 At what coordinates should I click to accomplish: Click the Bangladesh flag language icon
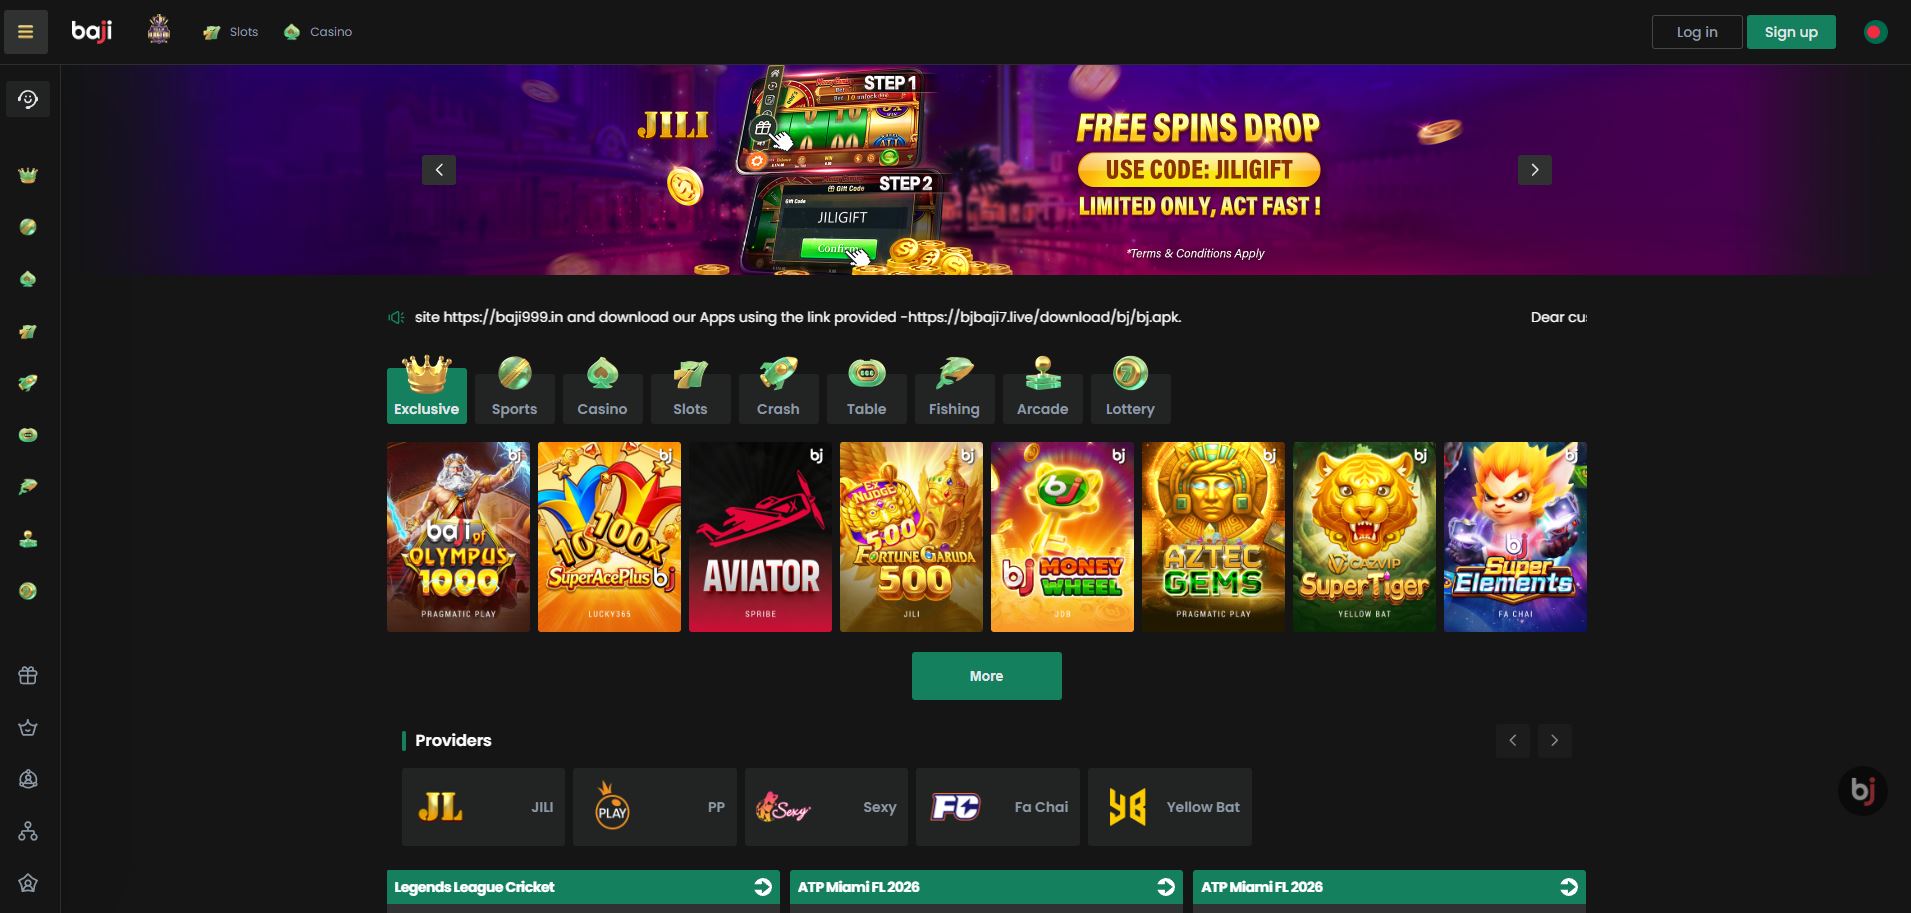click(x=1875, y=32)
